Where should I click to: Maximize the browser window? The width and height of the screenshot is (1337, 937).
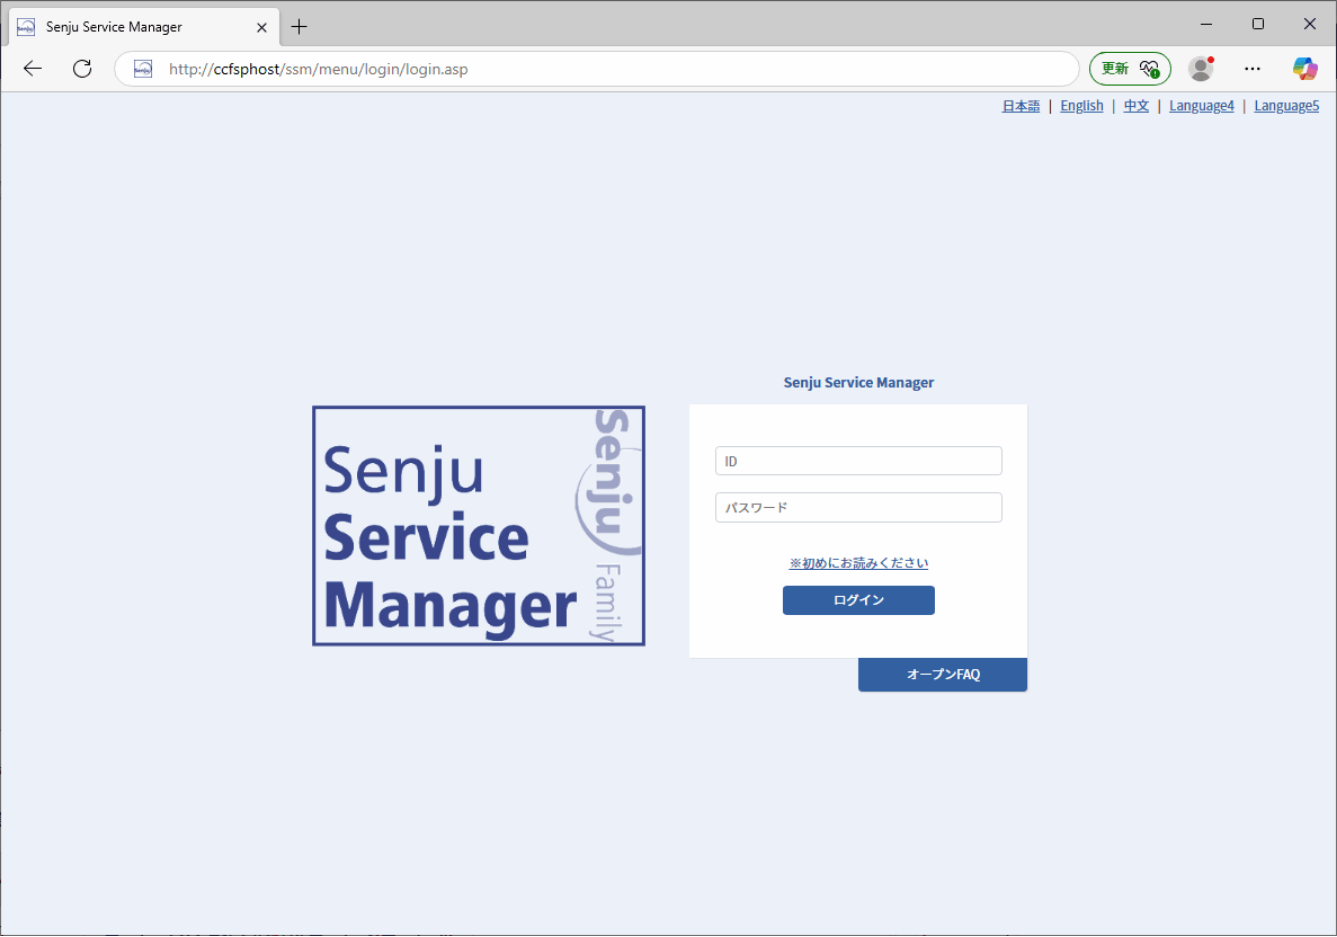pos(1258,24)
